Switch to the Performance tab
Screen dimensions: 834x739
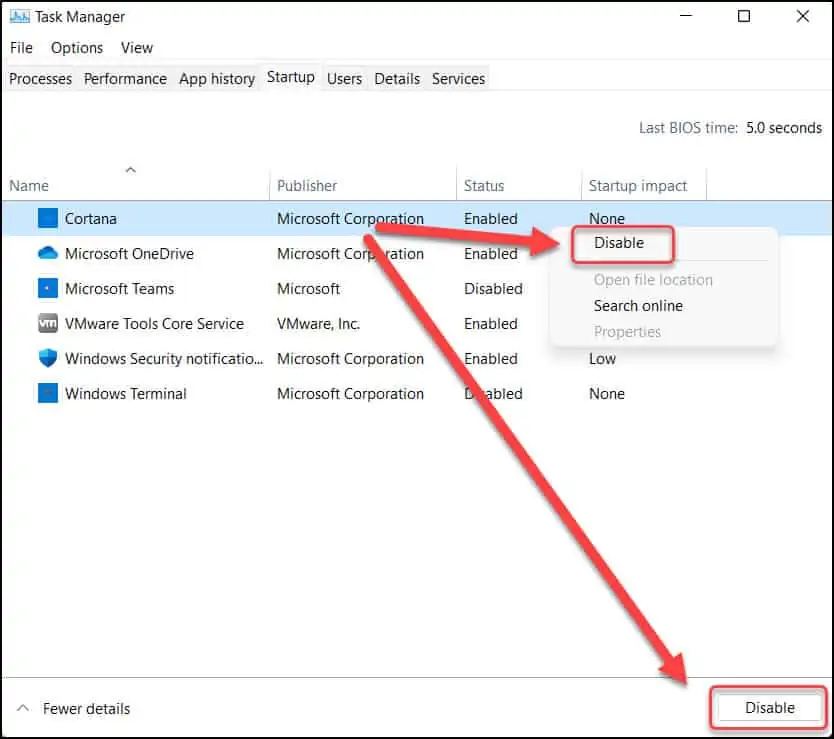pyautogui.click(x=125, y=79)
